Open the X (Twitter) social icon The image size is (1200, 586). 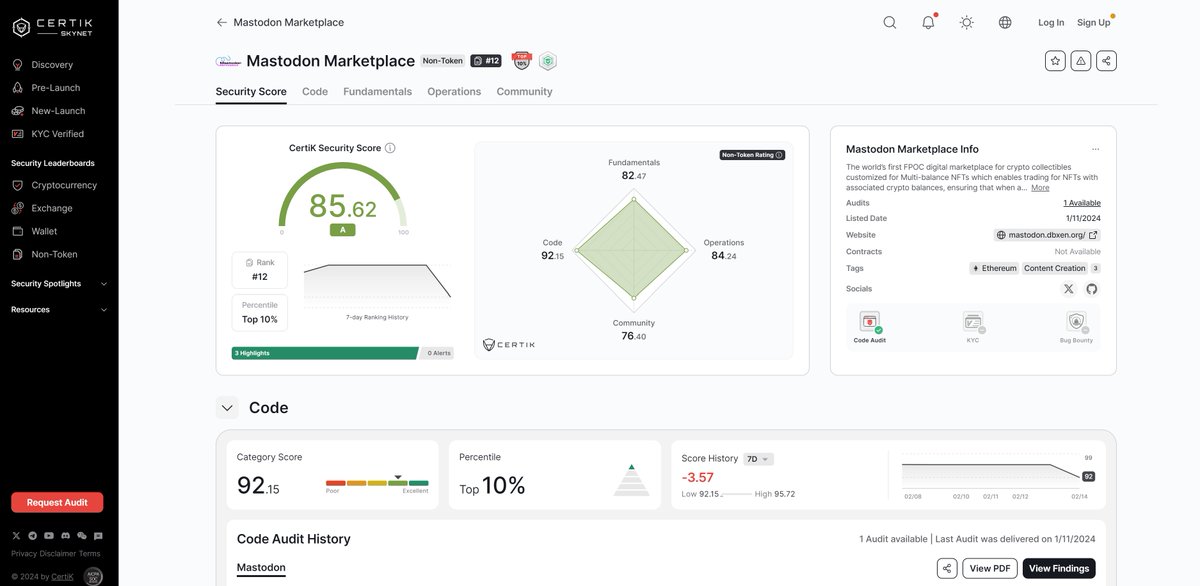click(x=1065, y=286)
